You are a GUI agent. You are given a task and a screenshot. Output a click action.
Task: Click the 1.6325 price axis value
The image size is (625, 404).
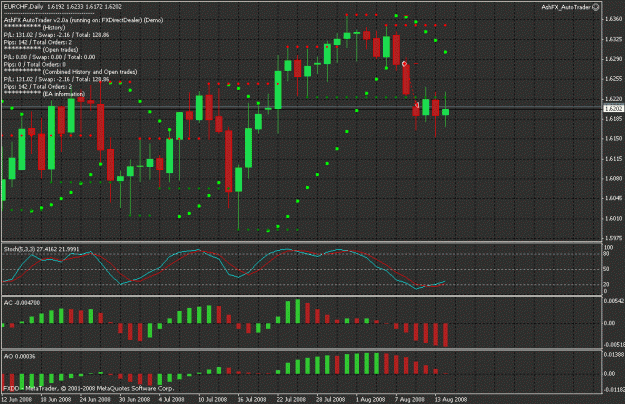(613, 39)
